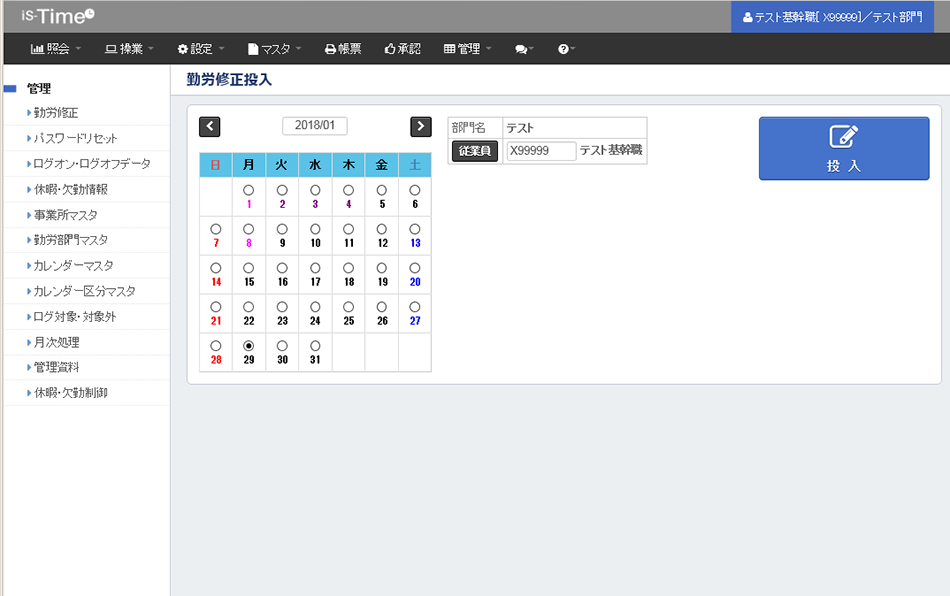Click the 投入 submit button
Image resolution: width=950 pixels, height=596 pixels.
843,148
